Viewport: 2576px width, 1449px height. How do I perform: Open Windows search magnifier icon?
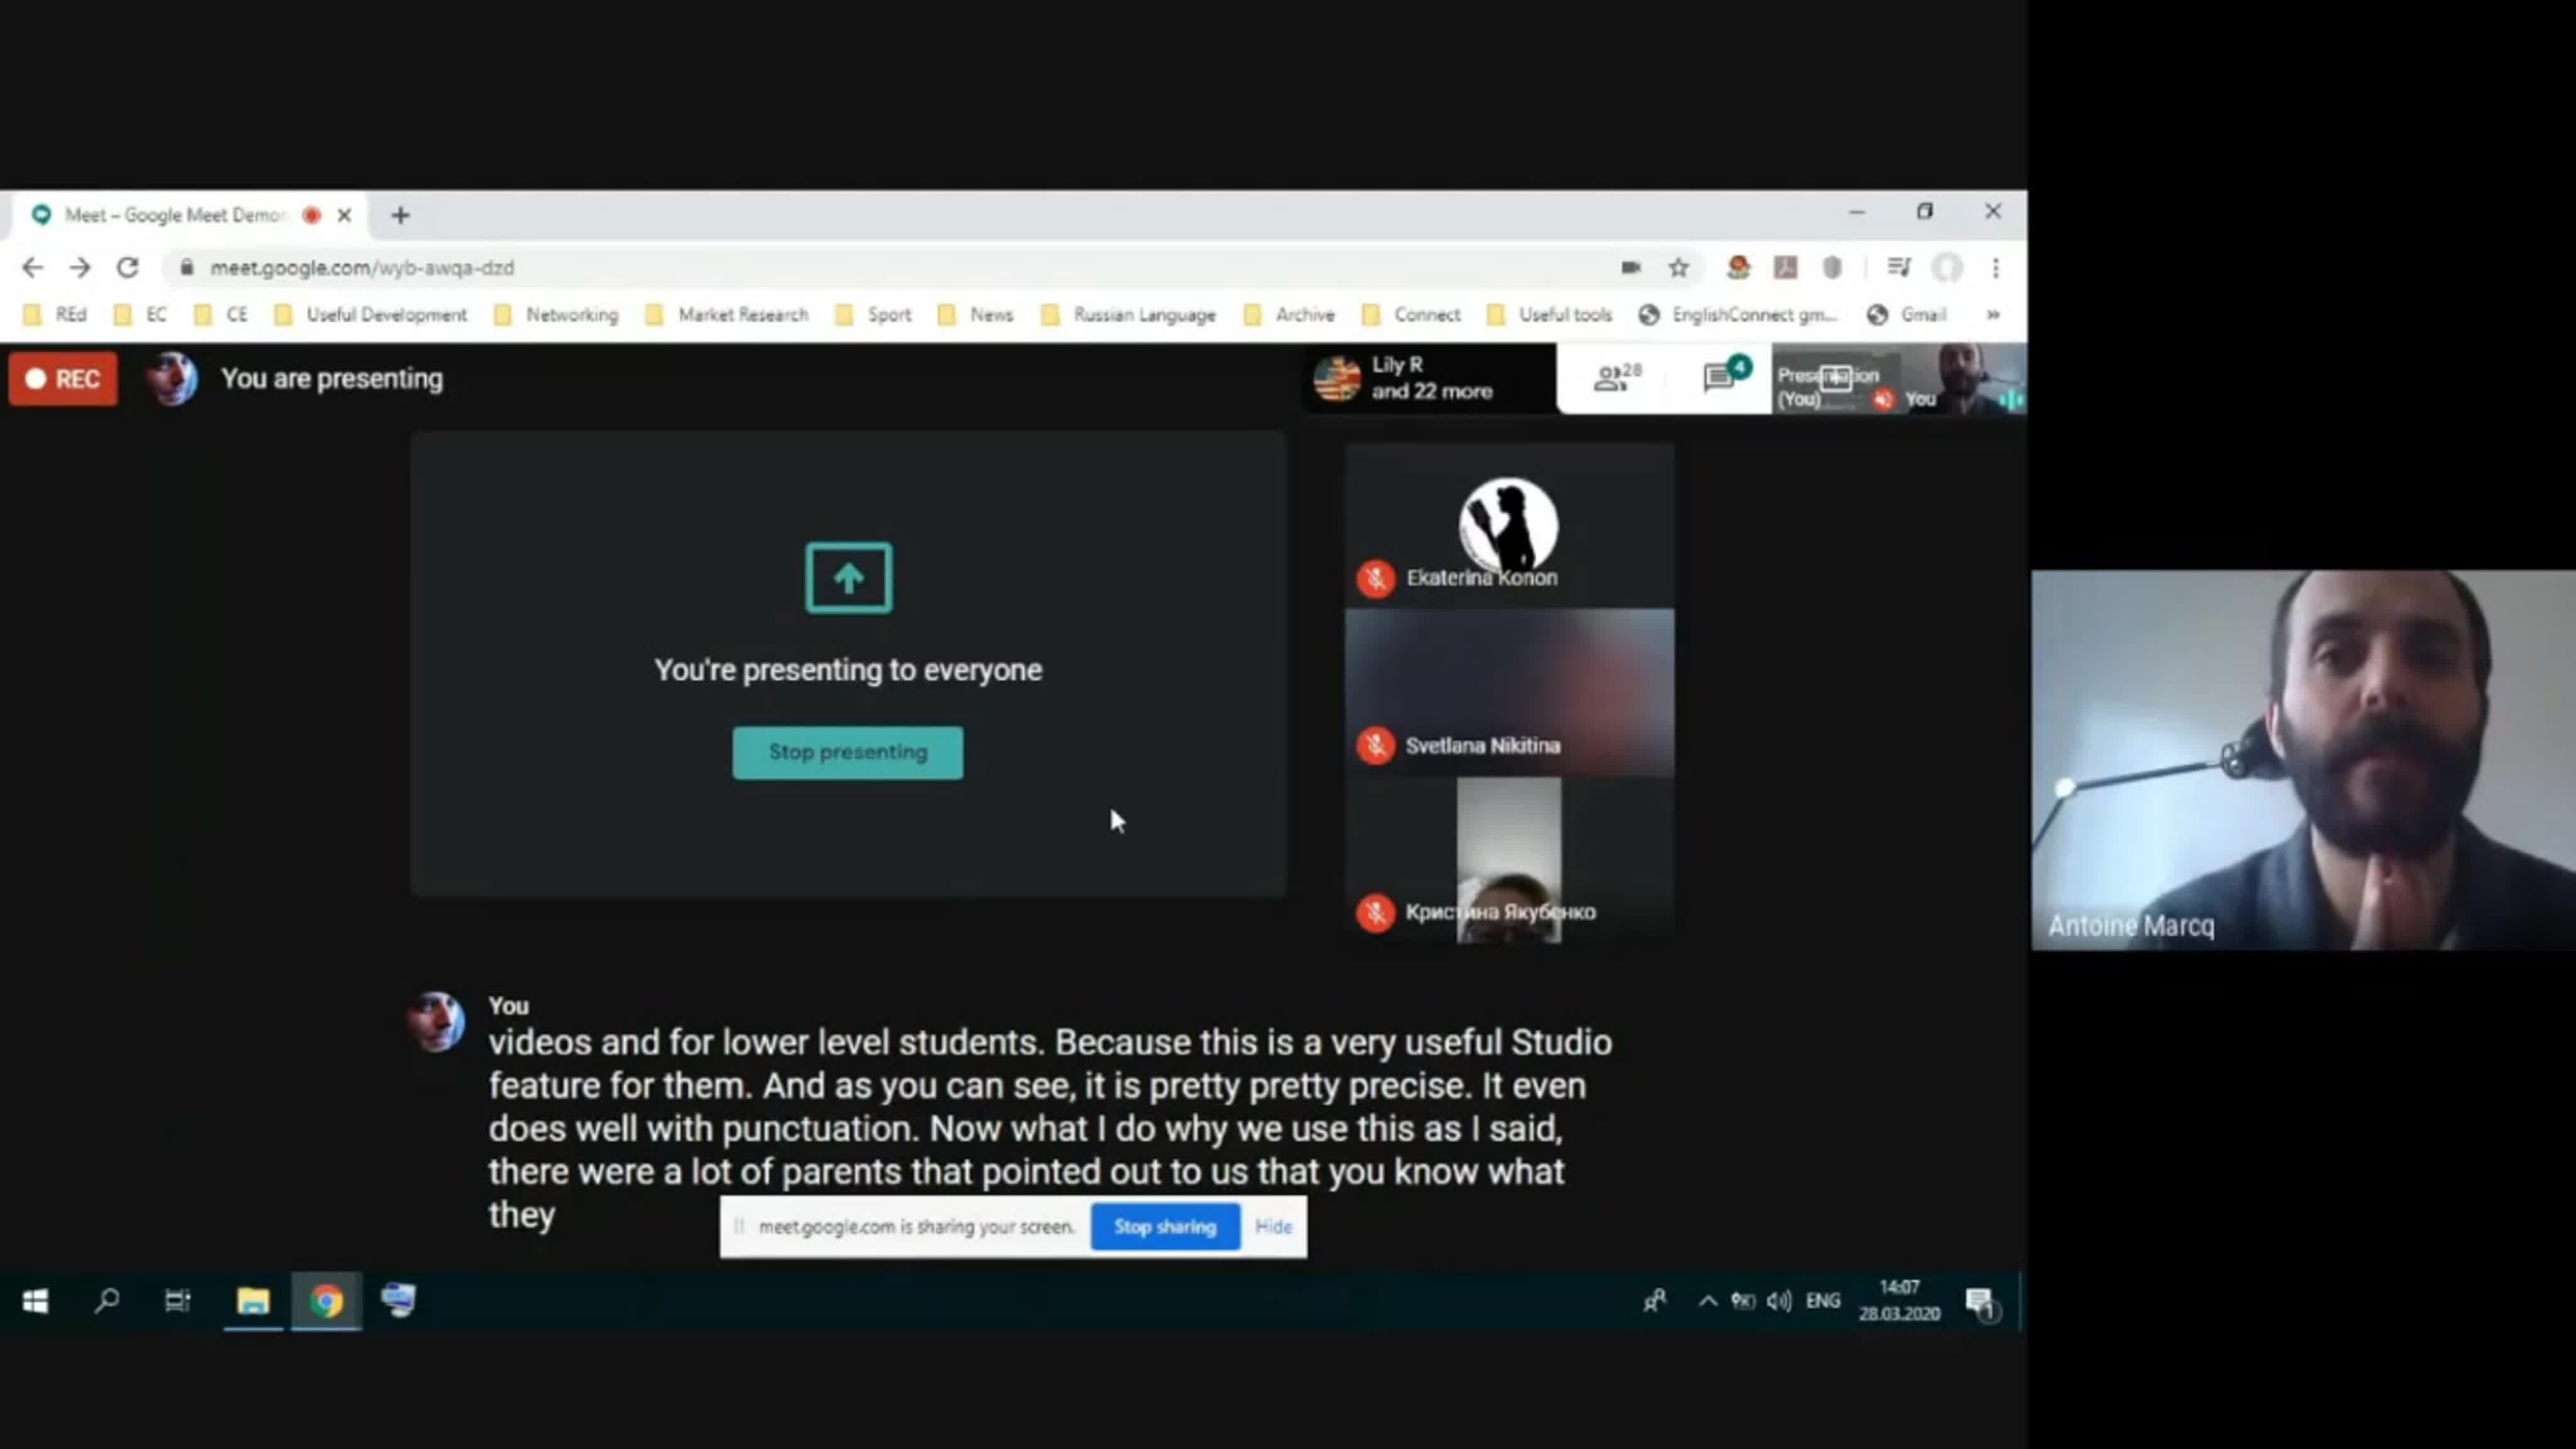[106, 1300]
